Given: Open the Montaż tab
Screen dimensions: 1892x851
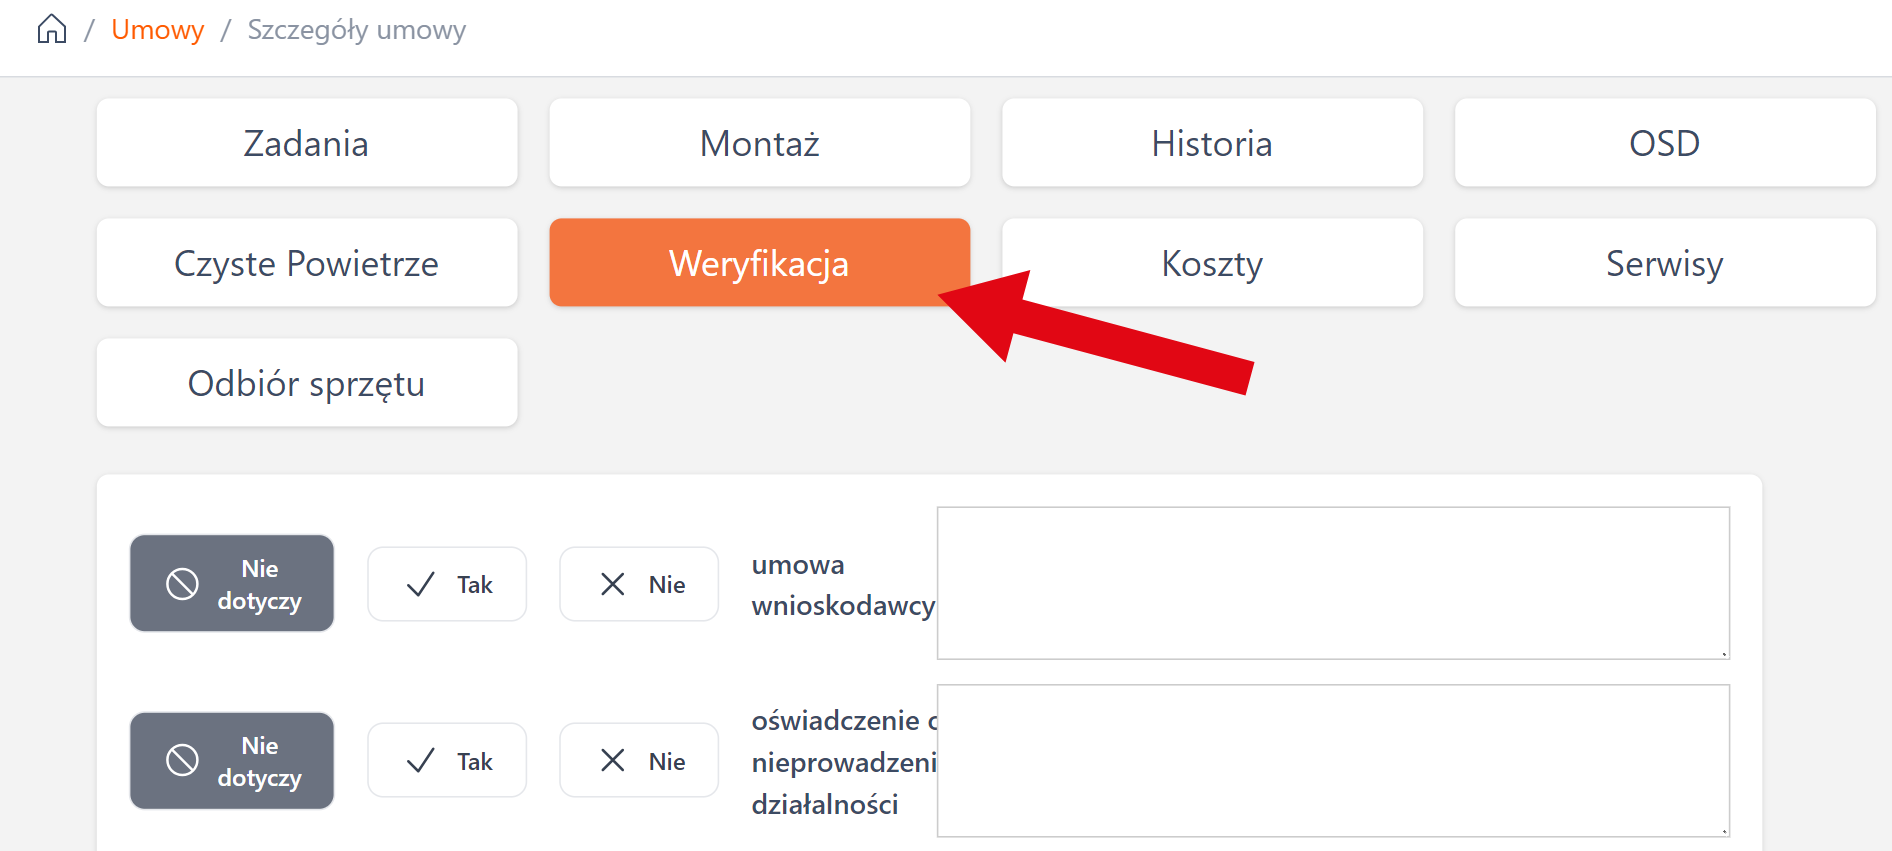Looking at the screenshot, I should click(759, 143).
